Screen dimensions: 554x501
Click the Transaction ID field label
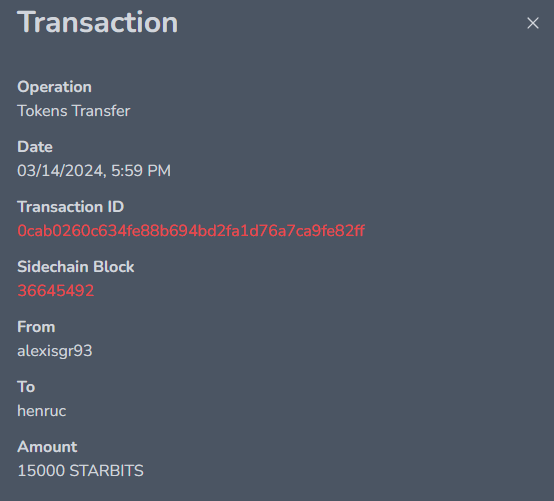[x=71, y=207]
